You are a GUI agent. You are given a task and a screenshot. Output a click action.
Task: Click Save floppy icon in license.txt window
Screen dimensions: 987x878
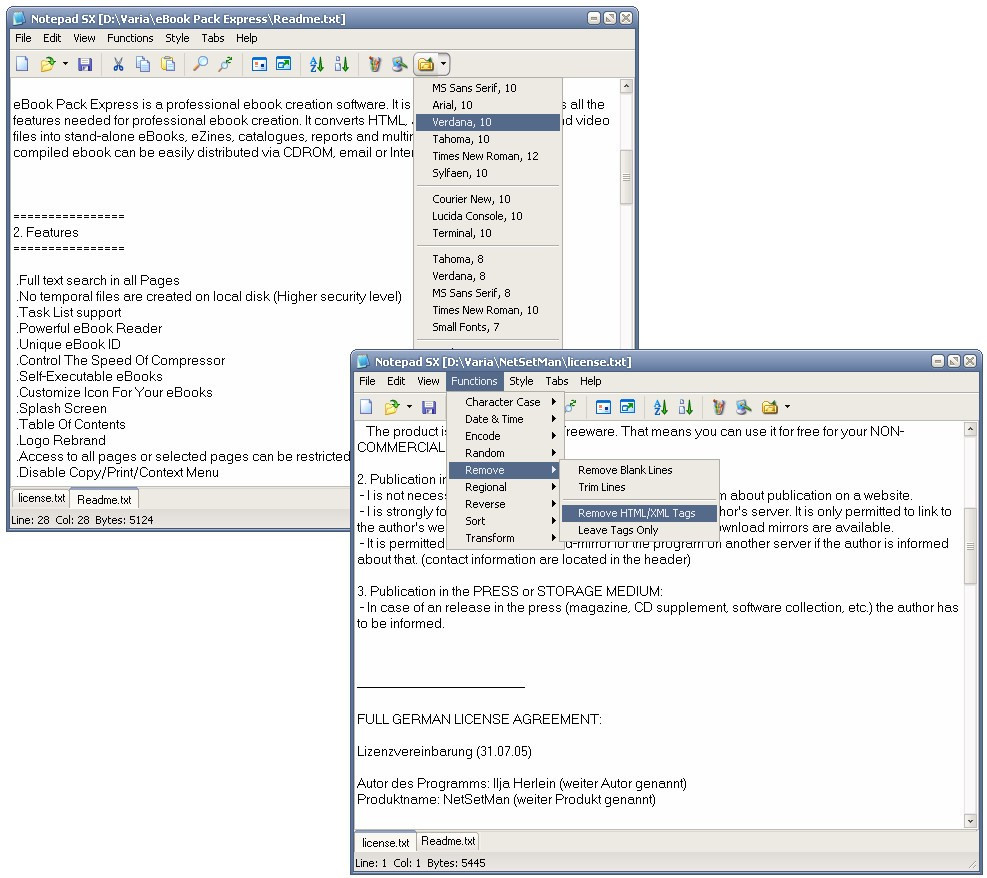[x=429, y=407]
